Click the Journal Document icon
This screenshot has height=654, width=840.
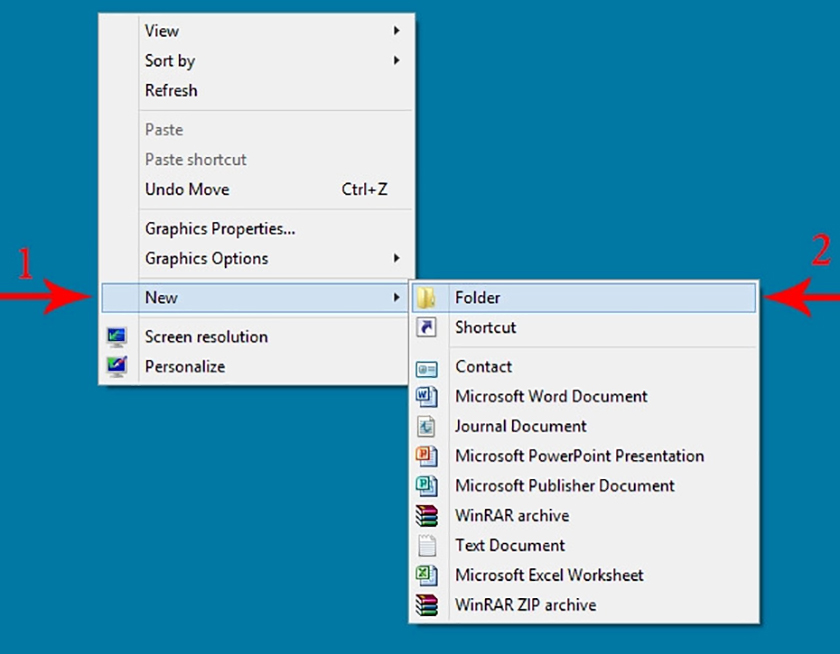point(427,427)
